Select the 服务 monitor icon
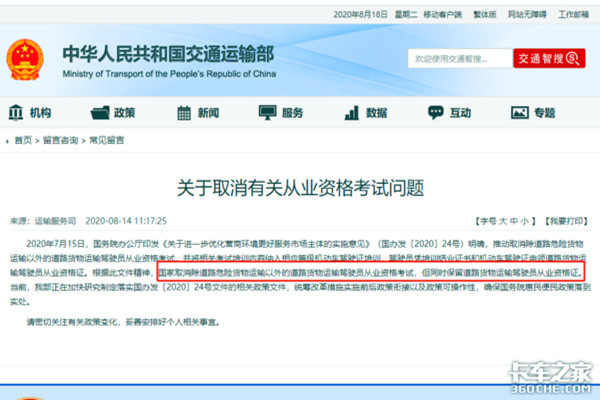The height and width of the screenshot is (400, 600). click(269, 113)
